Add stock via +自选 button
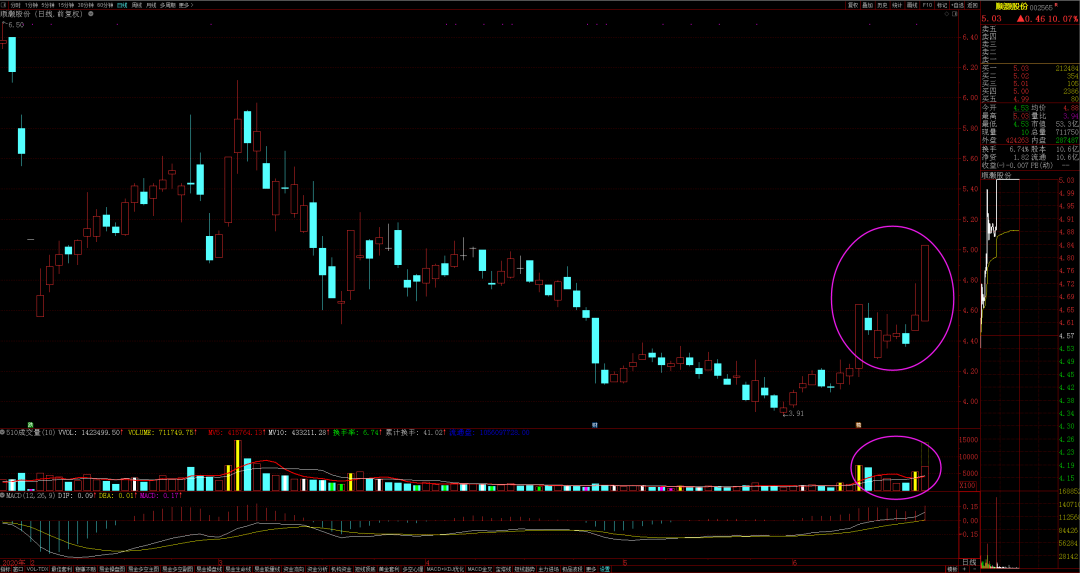 tap(957, 5)
